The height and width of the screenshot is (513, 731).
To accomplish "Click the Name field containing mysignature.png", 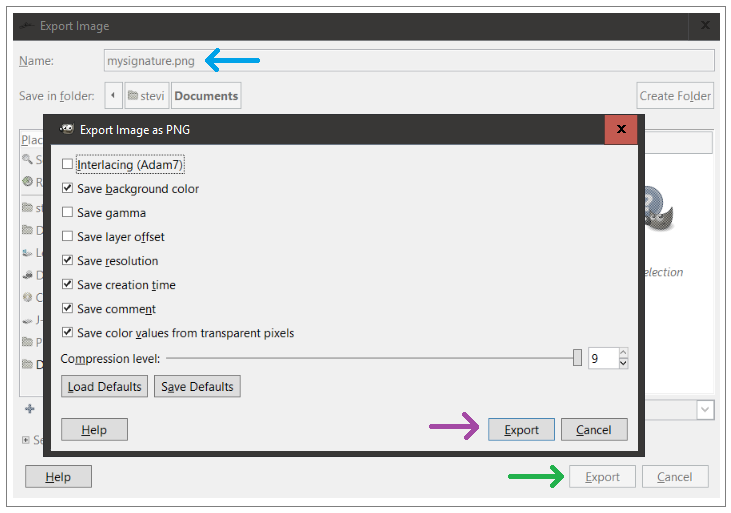I will [x=409, y=61].
